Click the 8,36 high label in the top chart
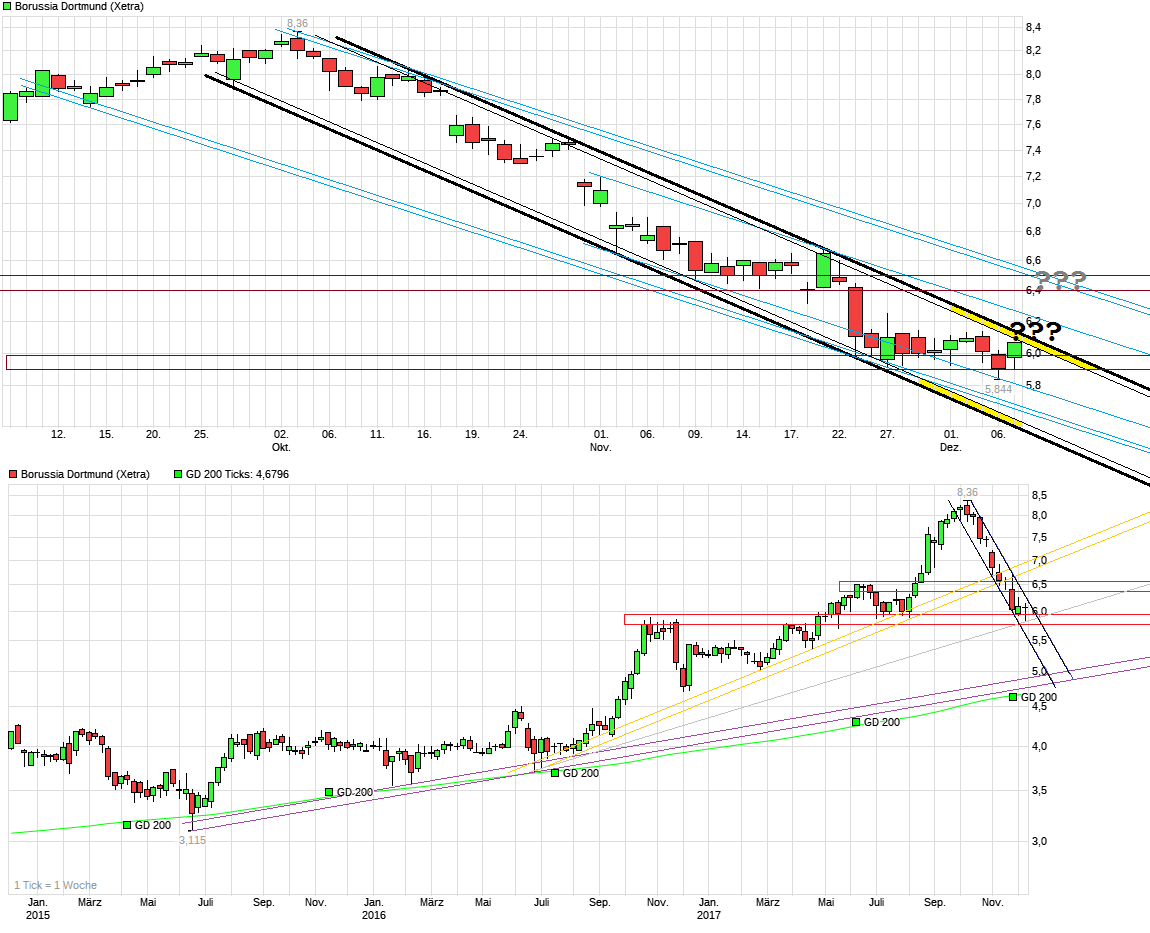Viewport: 1150px width, 933px height. [298, 23]
